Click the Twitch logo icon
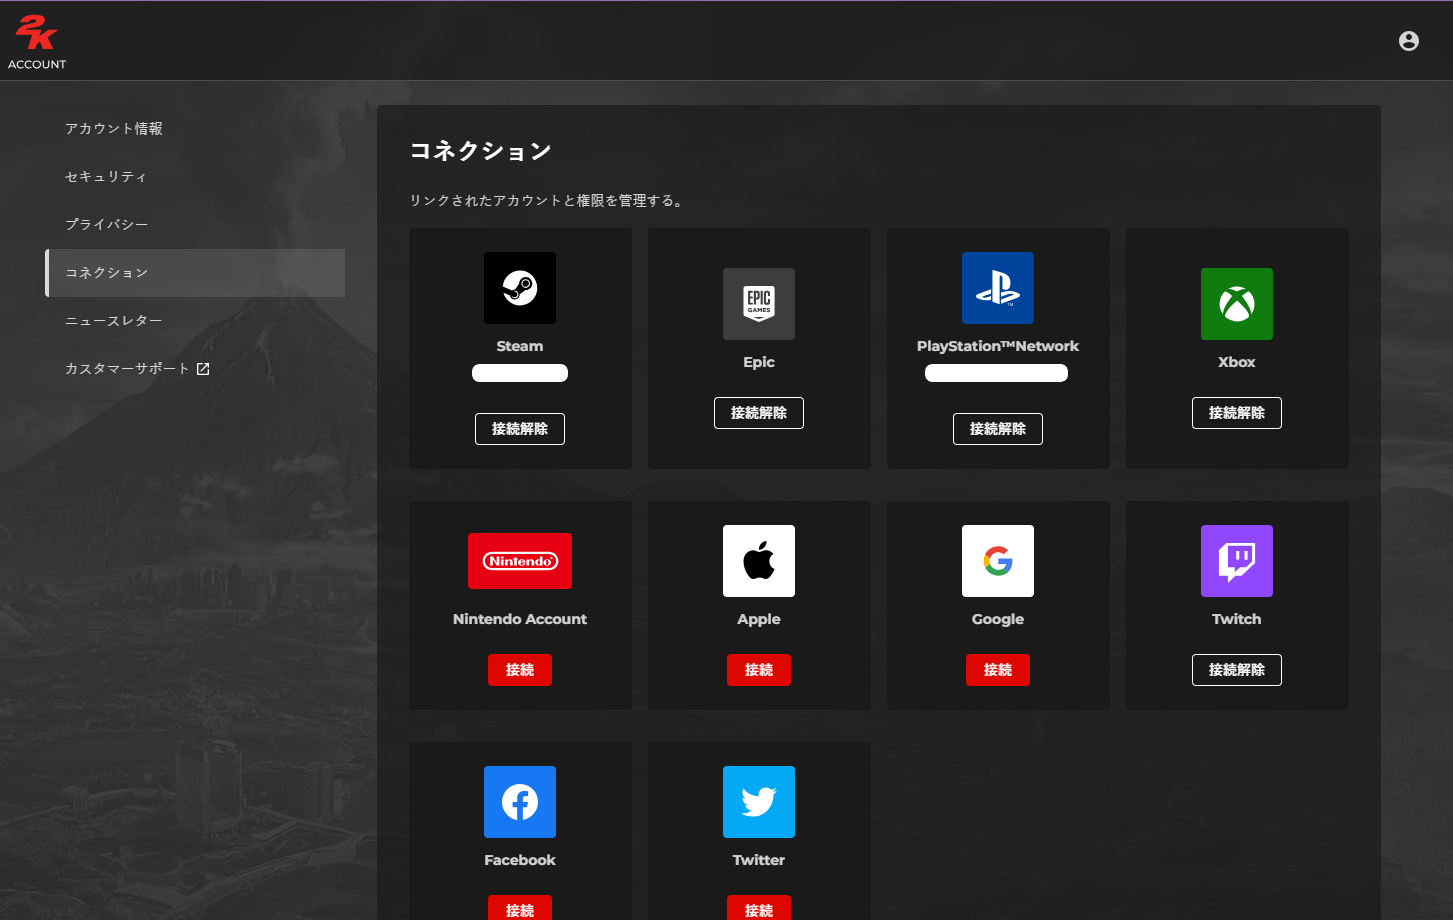 click(1237, 561)
